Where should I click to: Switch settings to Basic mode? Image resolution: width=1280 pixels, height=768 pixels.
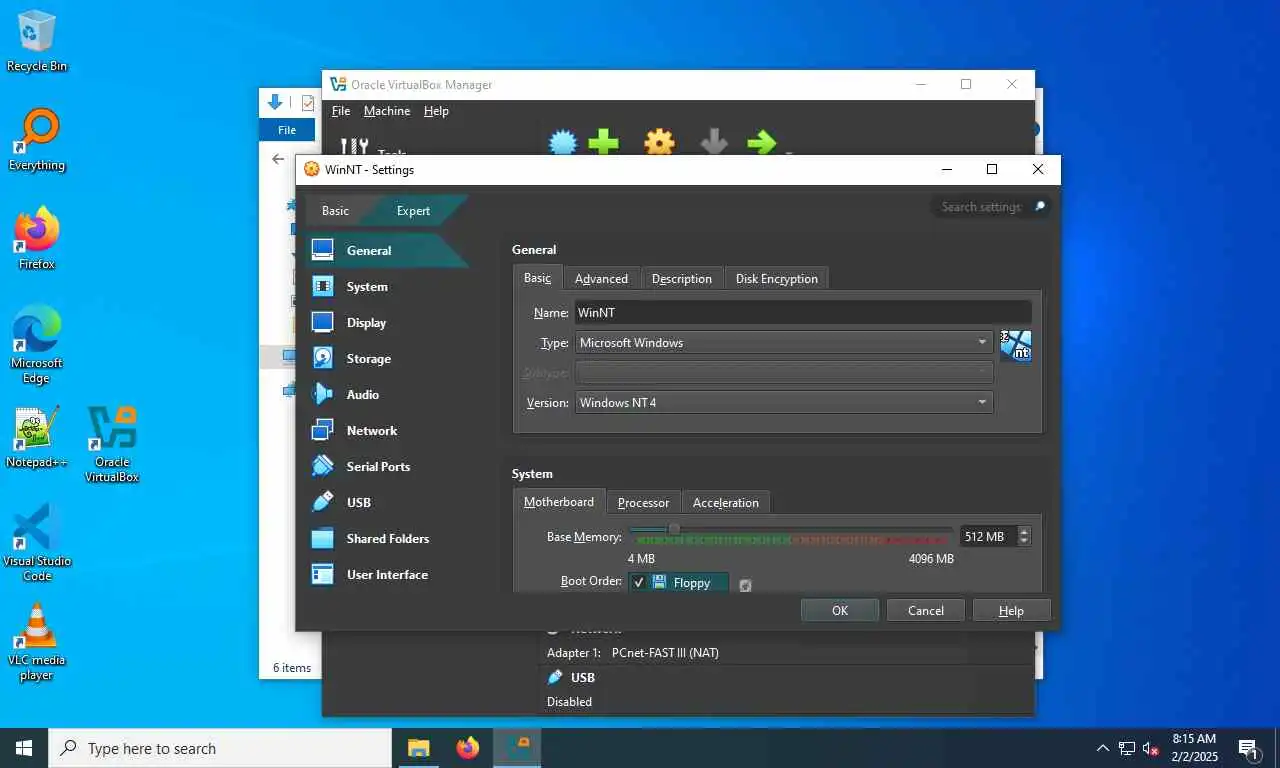click(336, 211)
